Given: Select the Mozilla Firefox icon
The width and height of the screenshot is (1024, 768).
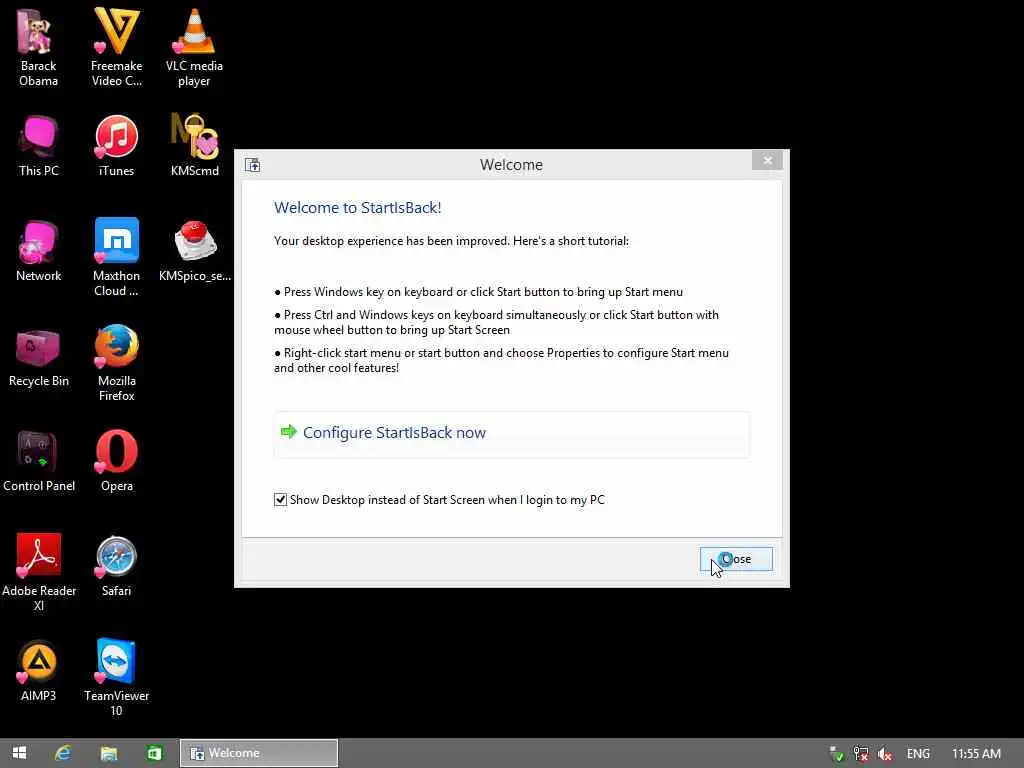Looking at the screenshot, I should (116, 363).
